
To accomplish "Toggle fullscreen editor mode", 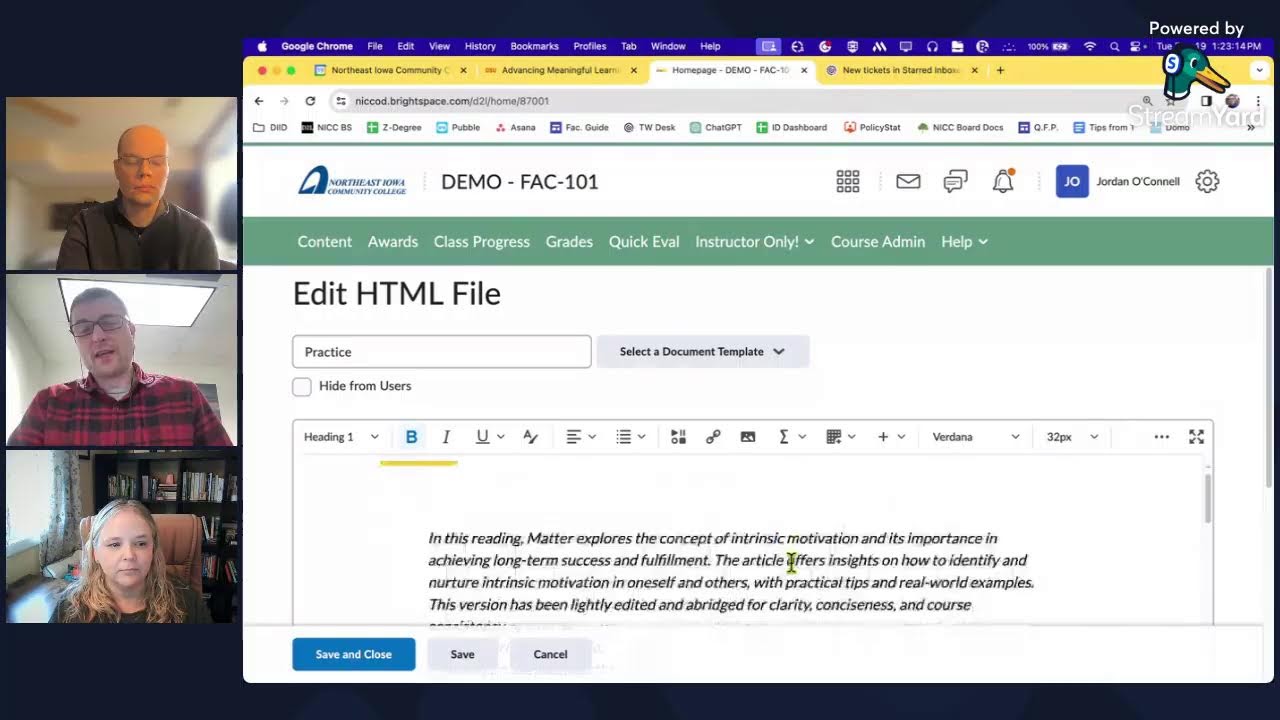I will pos(1196,437).
